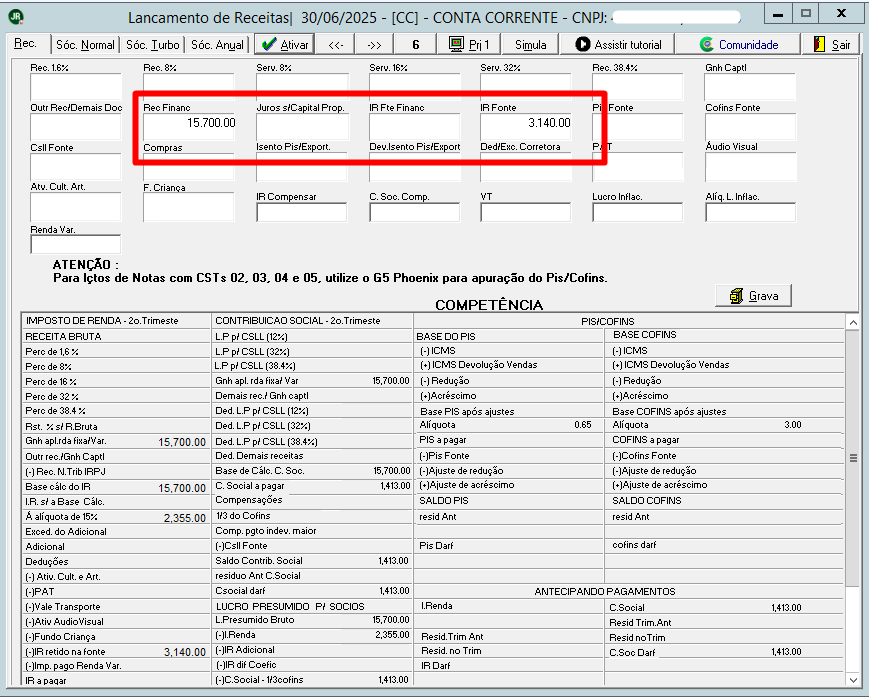869x698 pixels.
Task: Go to previous record with <<- button
Action: [x=336, y=45]
